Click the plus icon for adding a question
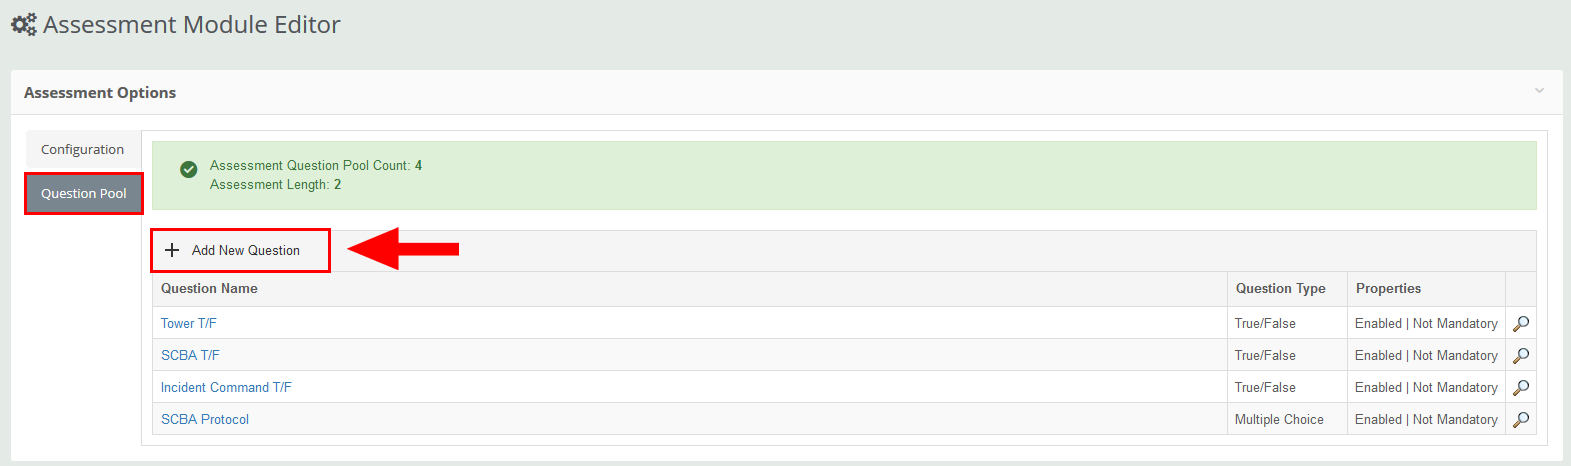Image resolution: width=1571 pixels, height=466 pixels. click(172, 250)
